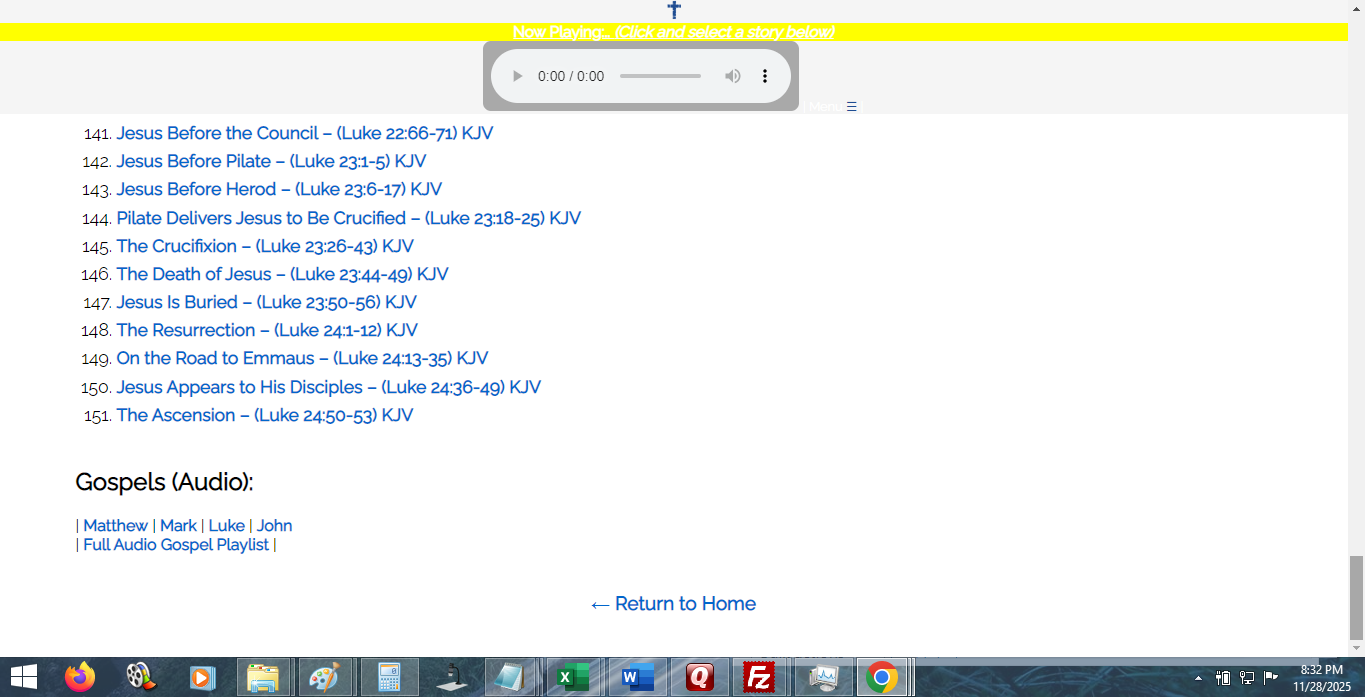Open the hamburger Menu icon
The image size is (1365, 697).
pos(851,107)
